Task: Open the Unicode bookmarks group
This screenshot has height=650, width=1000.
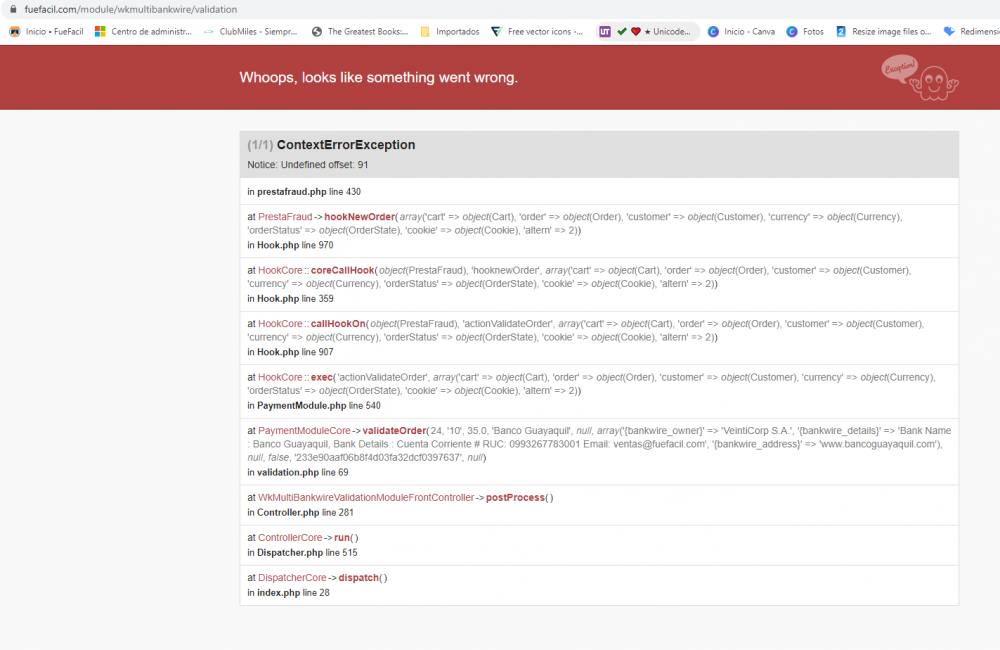Action: [x=648, y=31]
